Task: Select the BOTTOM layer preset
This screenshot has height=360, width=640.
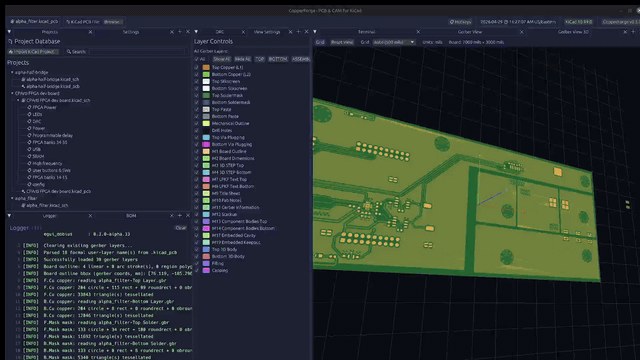Action: click(x=278, y=59)
